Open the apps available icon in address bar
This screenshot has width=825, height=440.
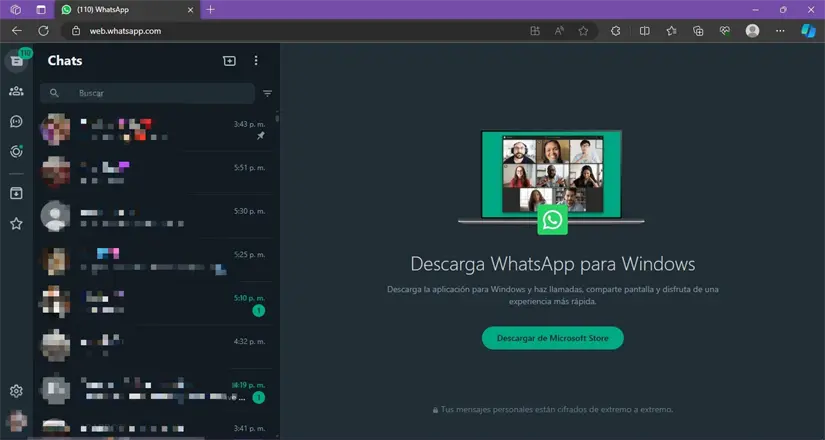[x=535, y=31]
